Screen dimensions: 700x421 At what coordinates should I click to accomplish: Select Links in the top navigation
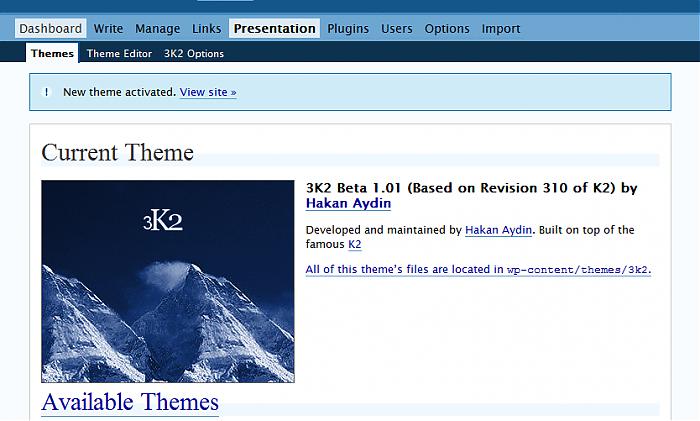[206, 29]
